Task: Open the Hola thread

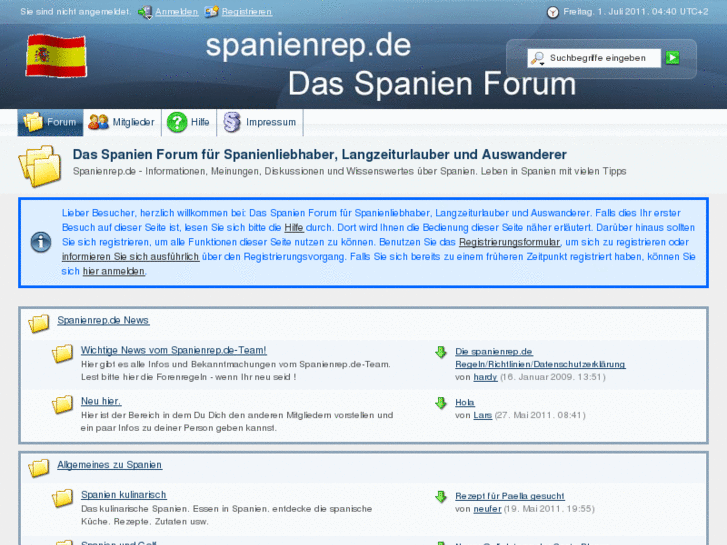Action: coord(465,403)
